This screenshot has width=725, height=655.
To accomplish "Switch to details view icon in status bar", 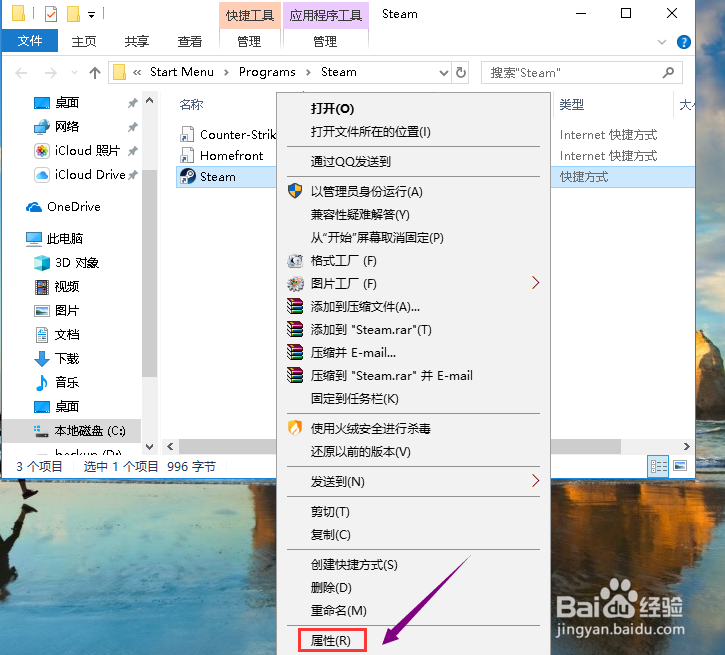I will pyautogui.click(x=659, y=466).
